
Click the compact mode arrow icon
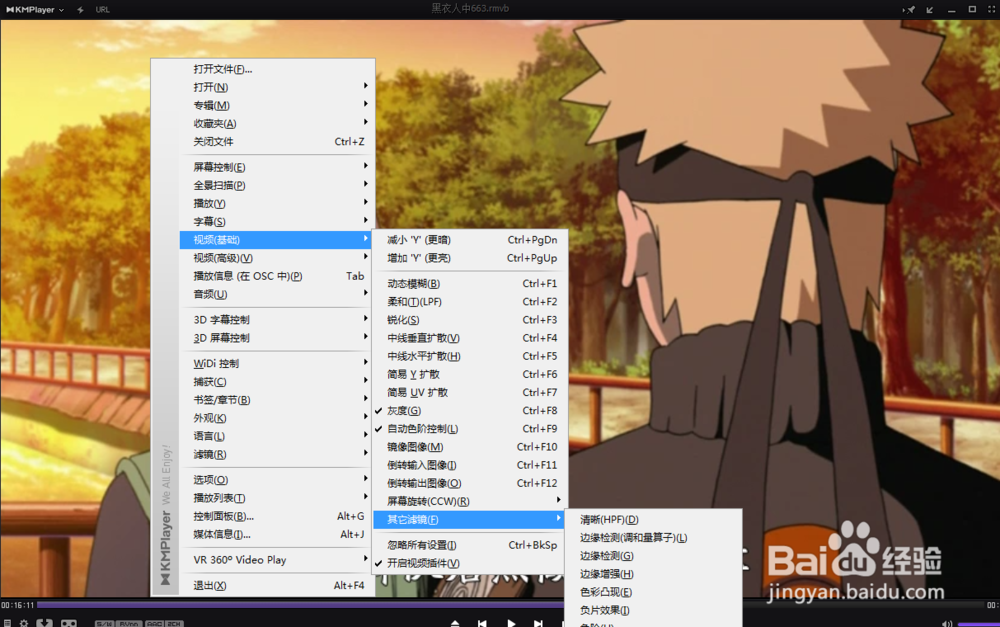930,10
